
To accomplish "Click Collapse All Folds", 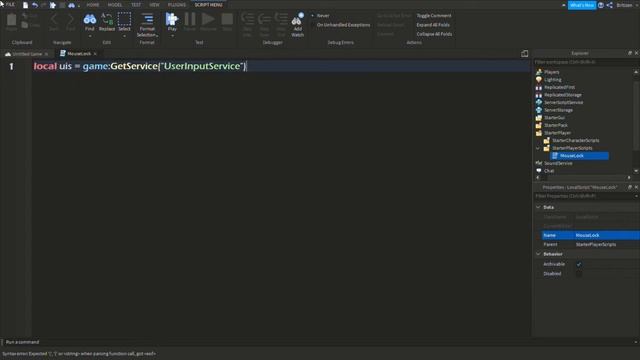I will click(x=434, y=34).
